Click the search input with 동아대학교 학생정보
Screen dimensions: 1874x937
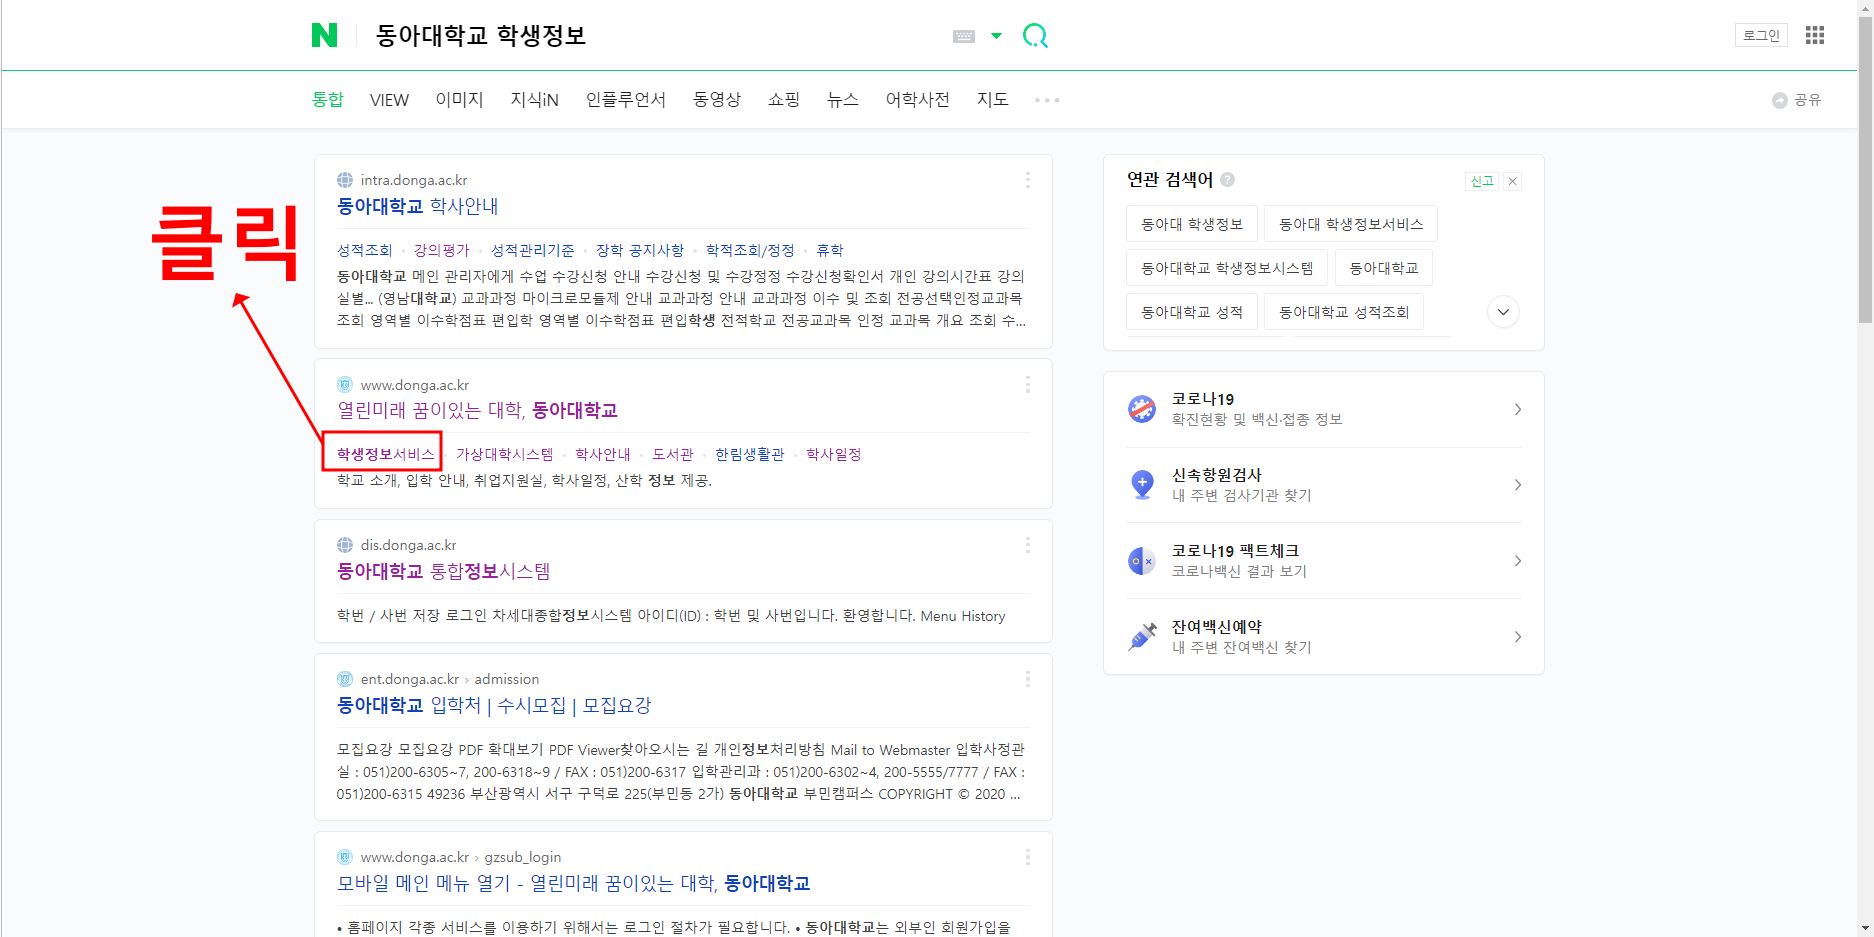650,36
